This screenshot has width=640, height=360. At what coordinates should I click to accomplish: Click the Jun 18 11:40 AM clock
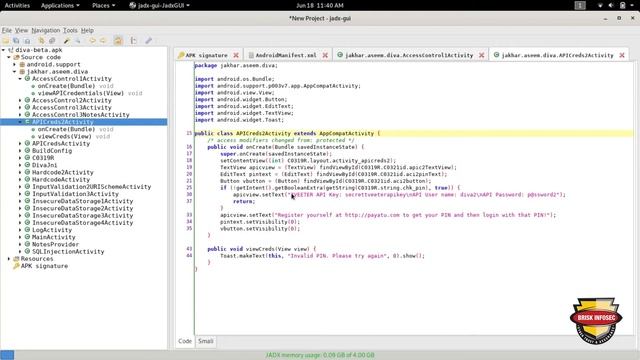(320, 5)
